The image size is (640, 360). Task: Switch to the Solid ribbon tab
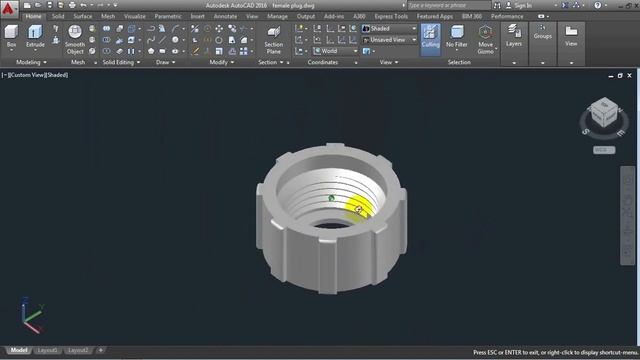click(58, 16)
